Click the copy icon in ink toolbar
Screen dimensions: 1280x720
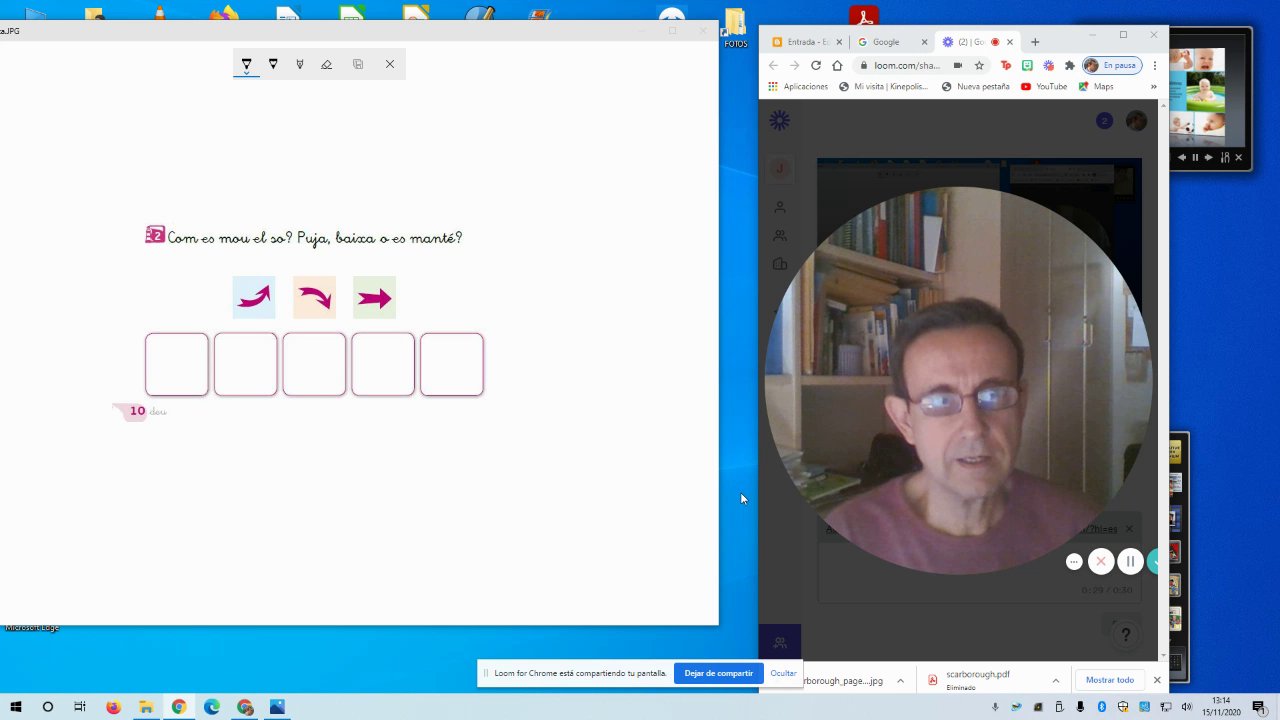[x=358, y=64]
